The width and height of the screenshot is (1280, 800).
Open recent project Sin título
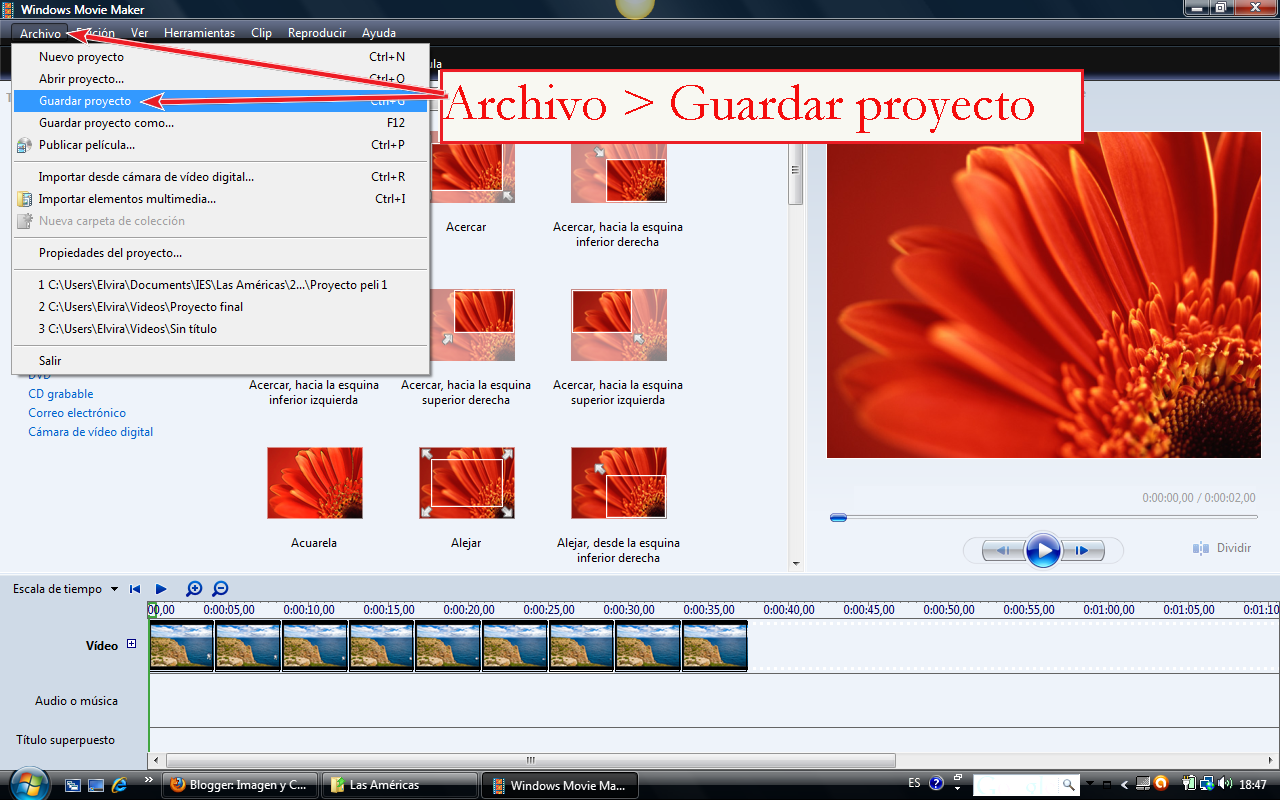tap(221, 329)
